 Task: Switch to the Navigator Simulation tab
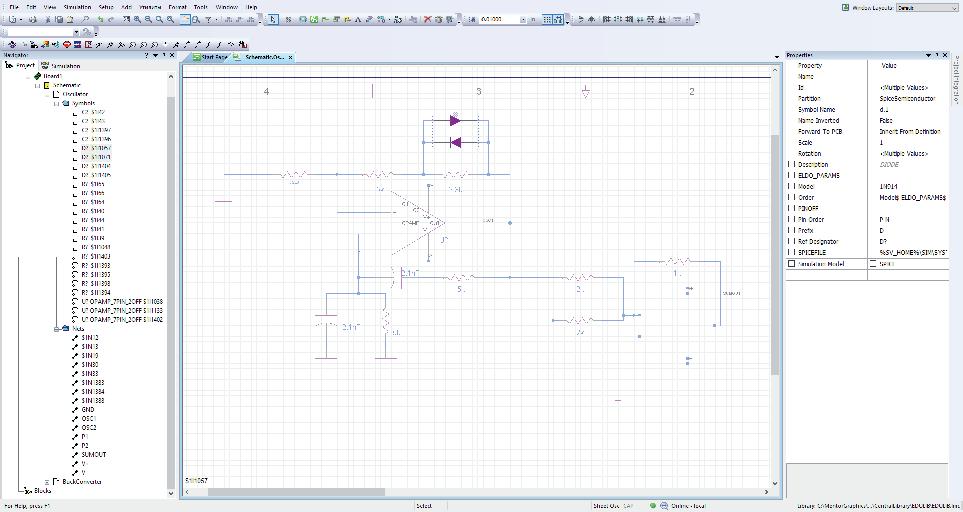tap(61, 66)
